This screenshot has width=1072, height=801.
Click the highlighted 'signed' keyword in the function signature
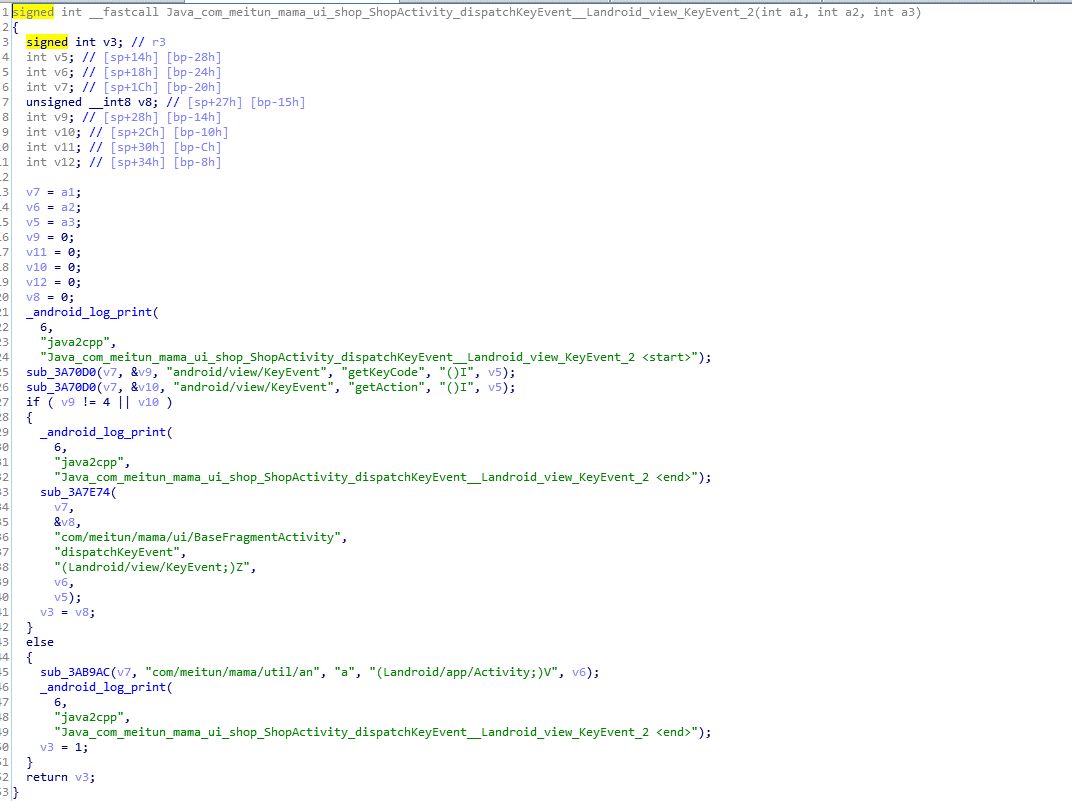pyautogui.click(x=33, y=12)
